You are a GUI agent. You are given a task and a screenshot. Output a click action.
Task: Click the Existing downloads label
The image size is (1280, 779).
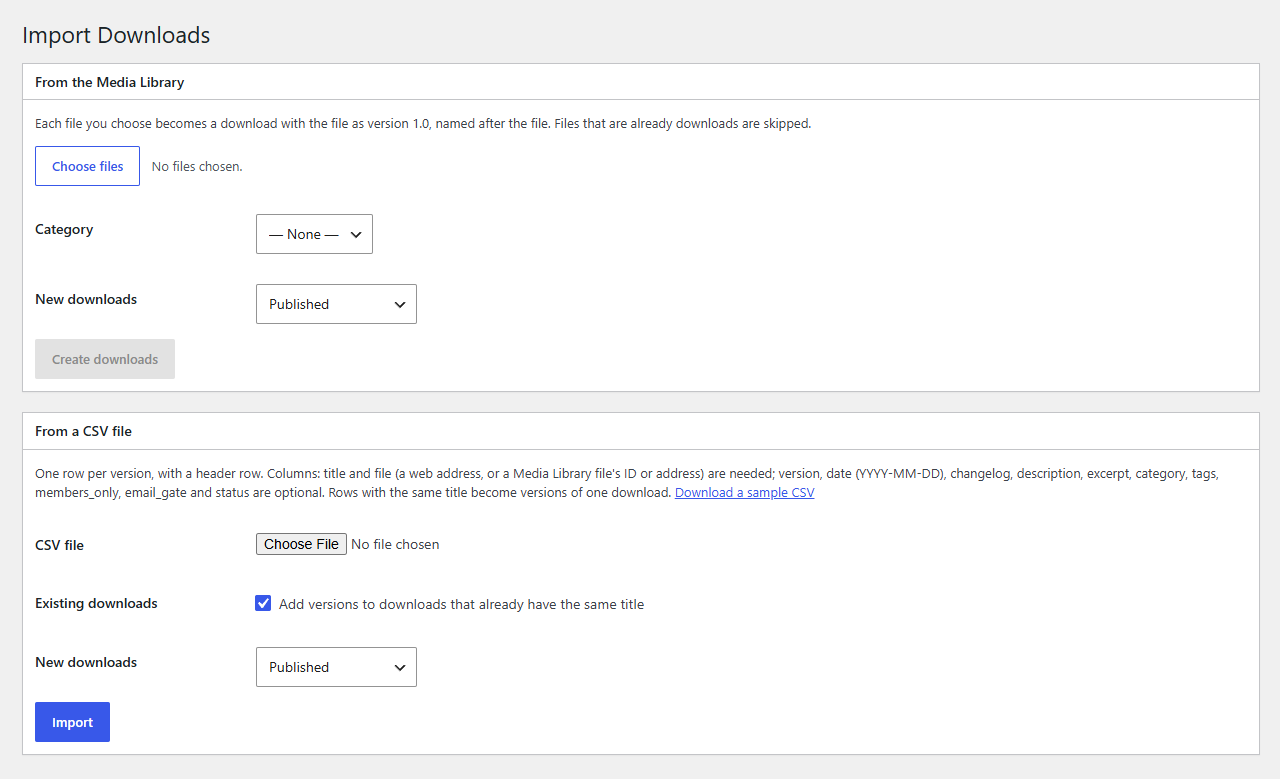96,603
